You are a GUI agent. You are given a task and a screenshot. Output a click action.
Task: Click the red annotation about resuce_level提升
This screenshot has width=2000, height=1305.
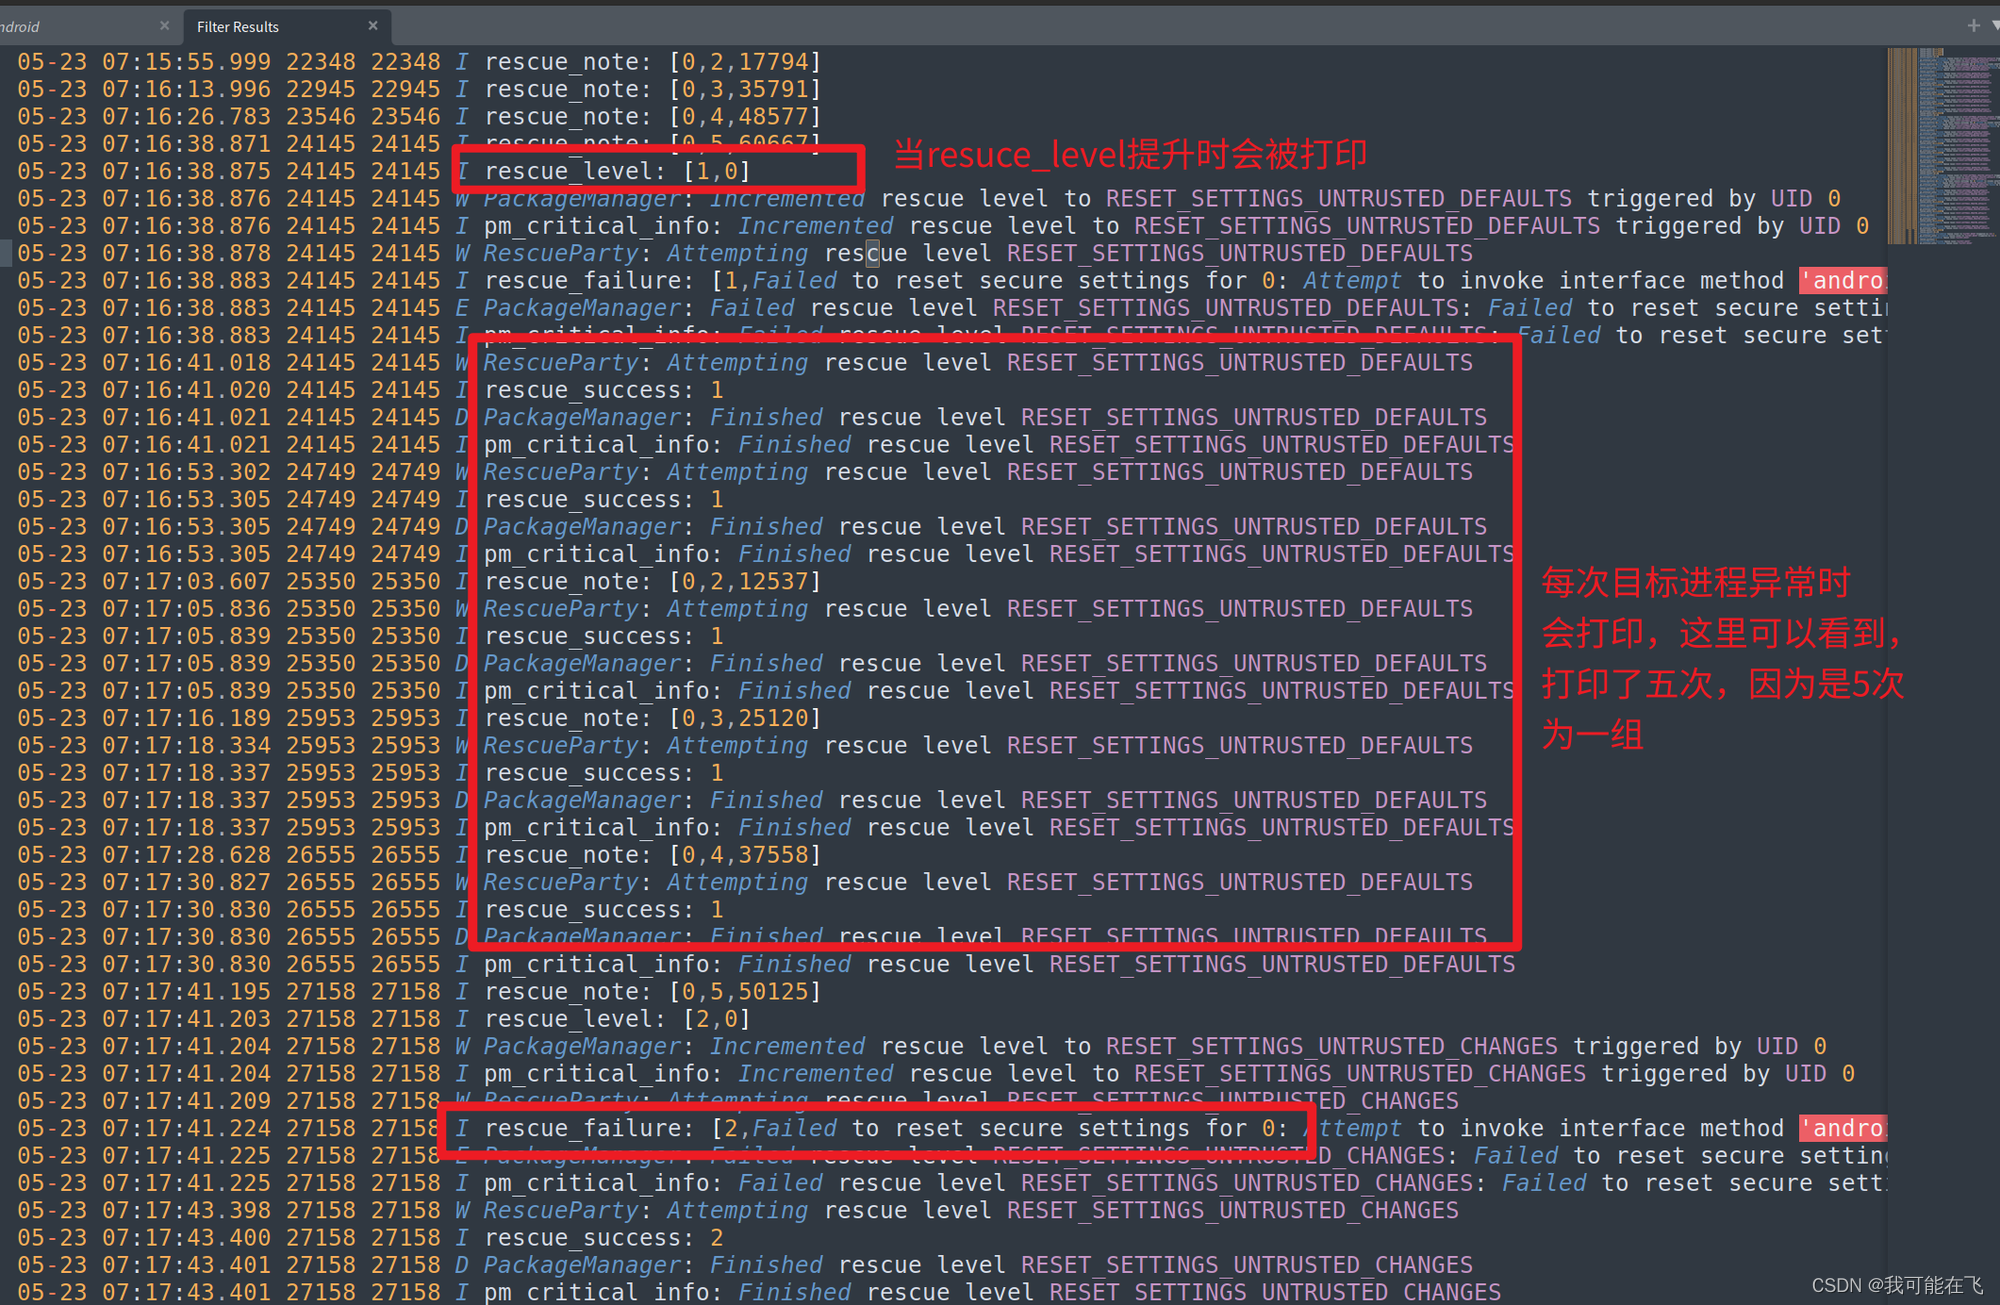1129,155
